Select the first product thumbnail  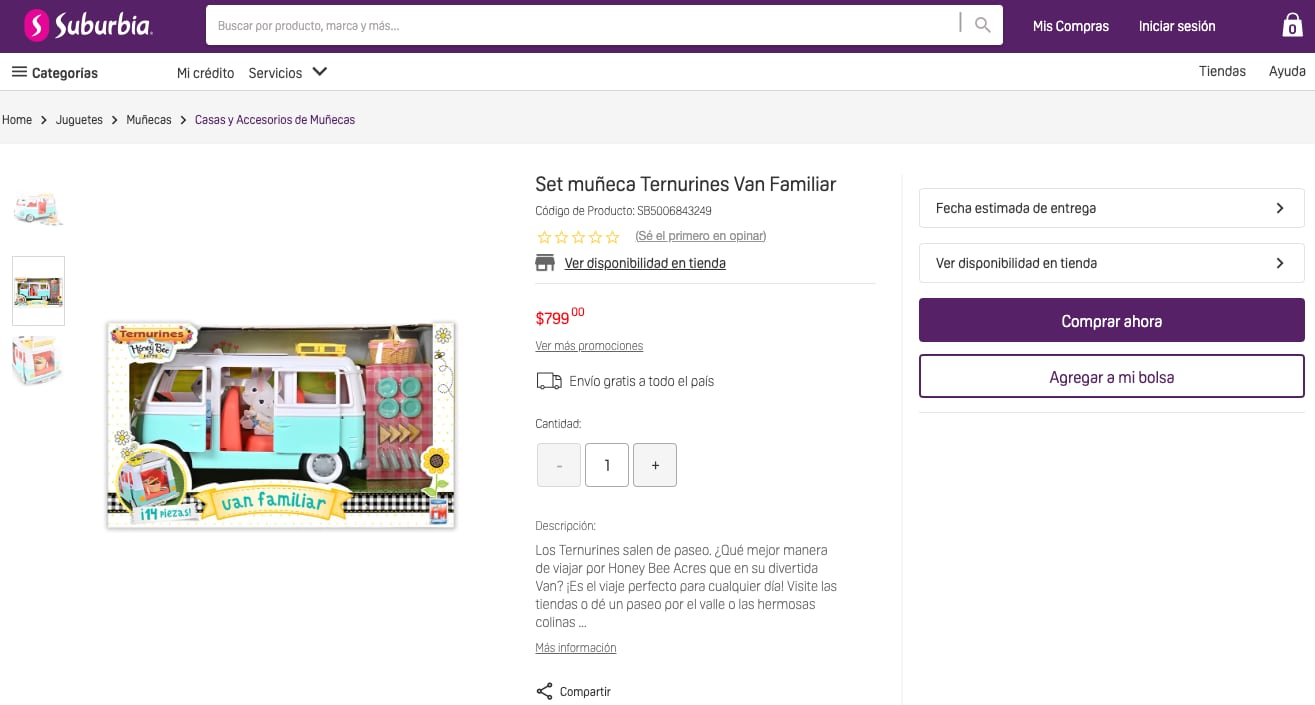click(38, 208)
